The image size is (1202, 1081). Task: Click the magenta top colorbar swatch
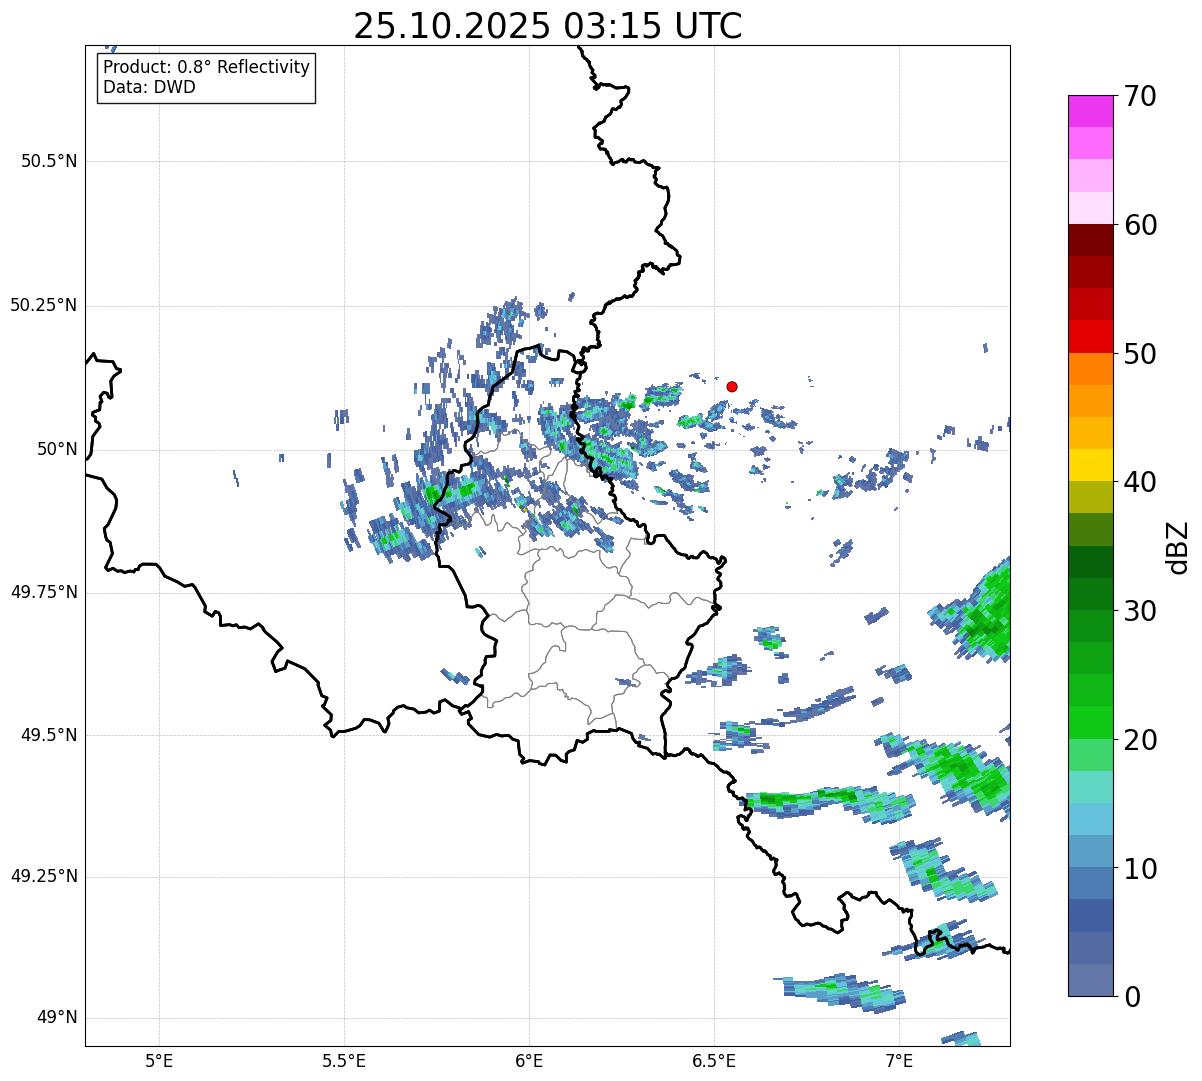pos(1090,111)
